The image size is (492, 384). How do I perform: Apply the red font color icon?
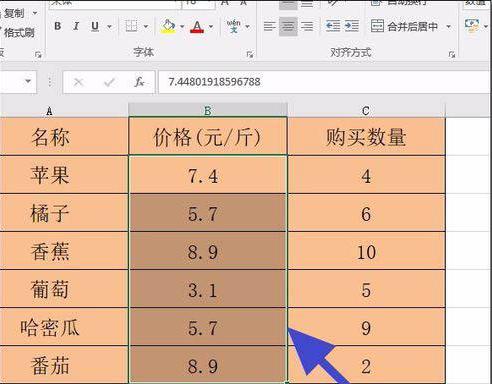click(x=197, y=26)
